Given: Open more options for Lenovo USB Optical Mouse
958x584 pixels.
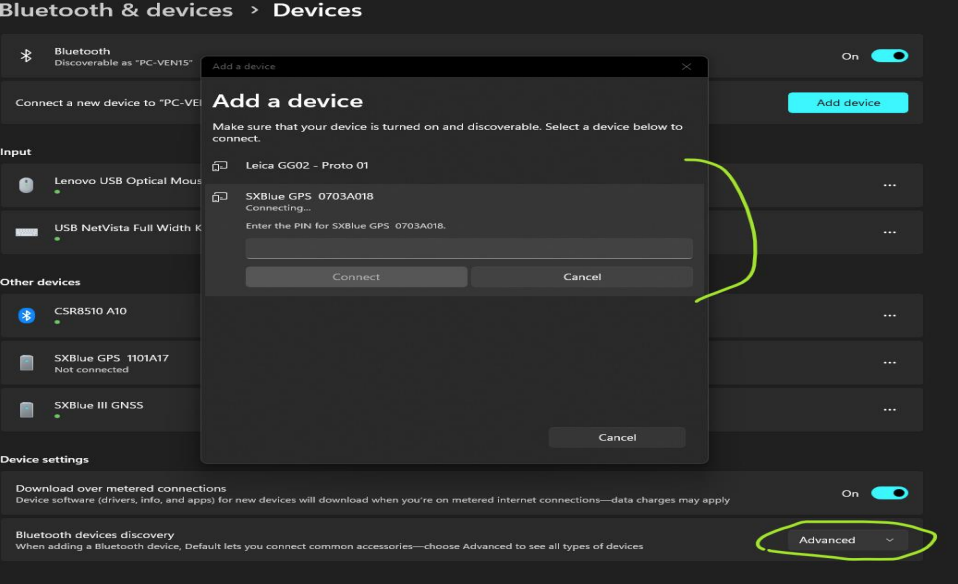Looking at the screenshot, I should pos(890,185).
